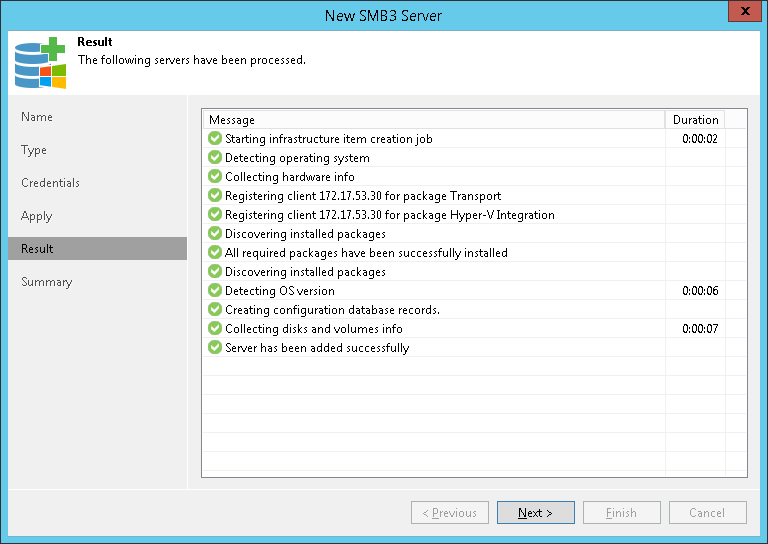Click the Cancel button
The width and height of the screenshot is (768, 544).
[708, 513]
